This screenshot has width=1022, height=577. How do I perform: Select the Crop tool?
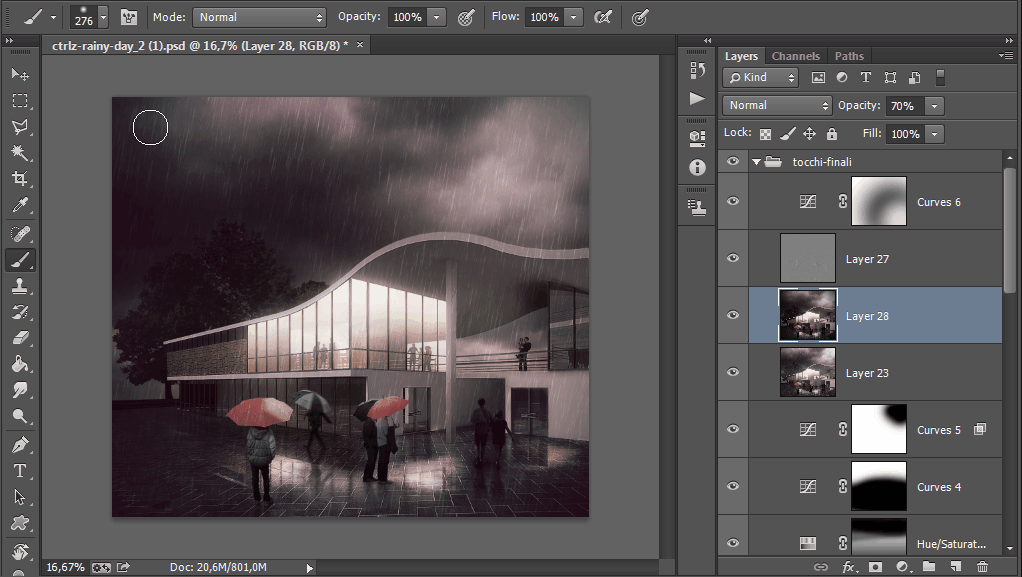coord(20,179)
